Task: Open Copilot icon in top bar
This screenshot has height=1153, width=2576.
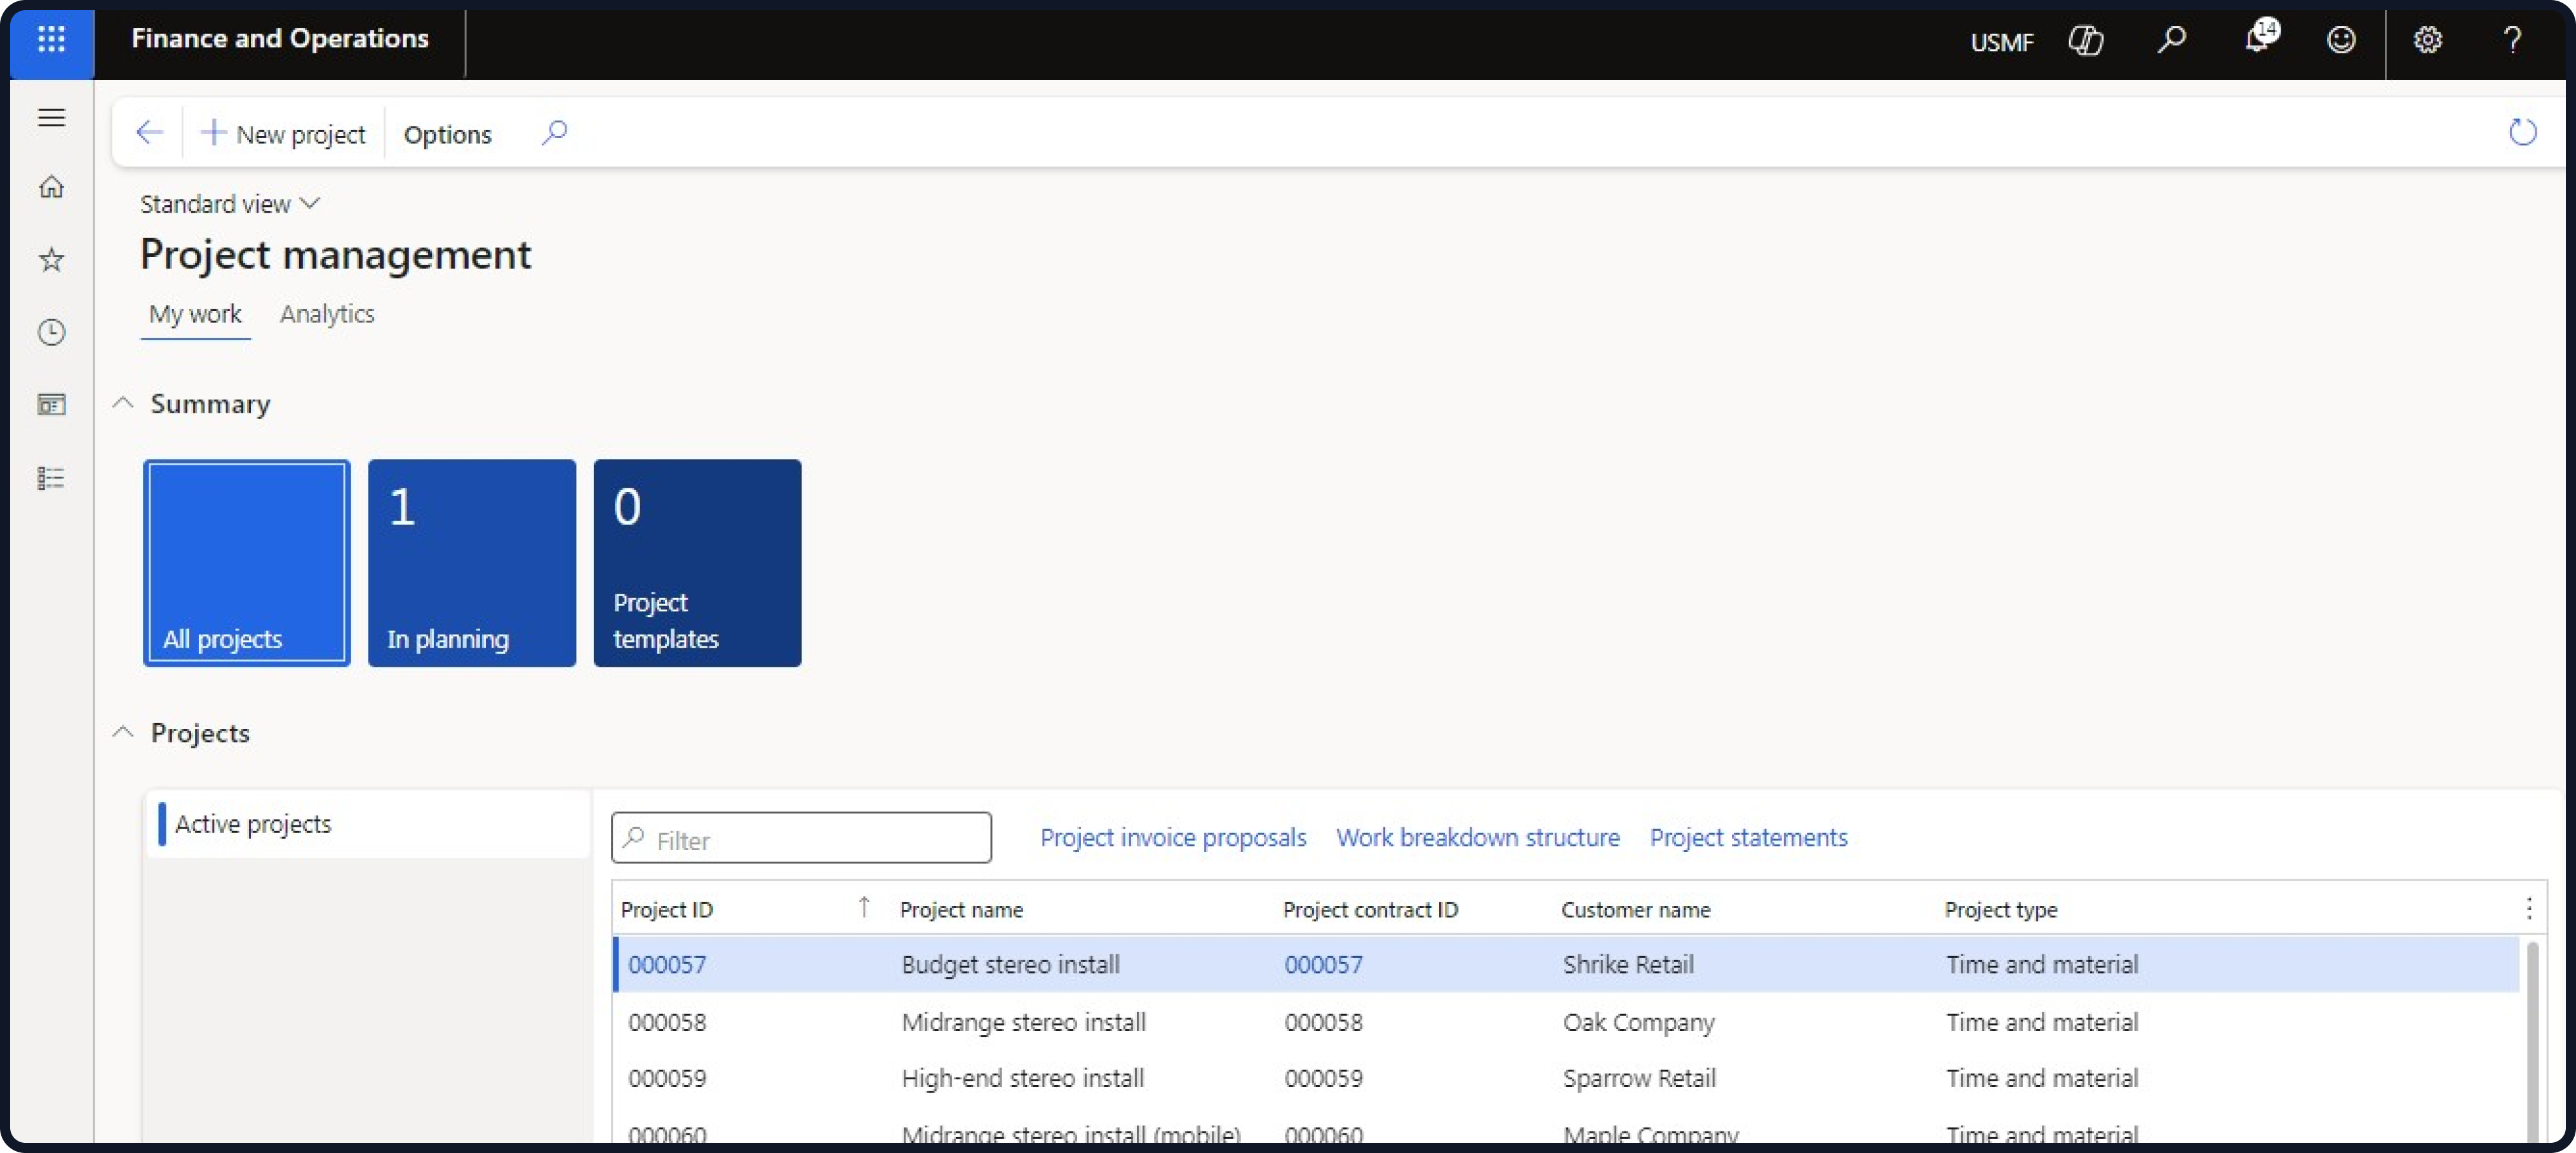Action: point(2085,40)
